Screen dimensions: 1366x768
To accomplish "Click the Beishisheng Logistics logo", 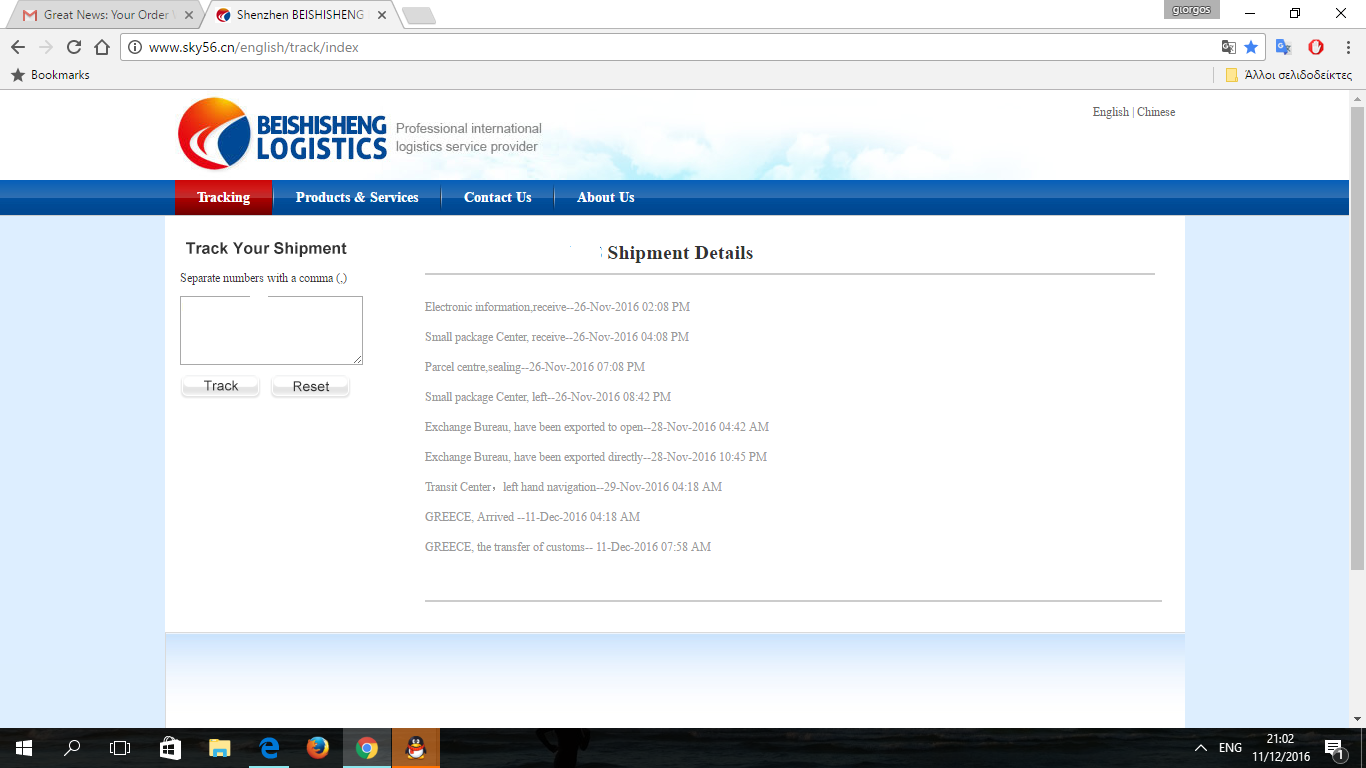I will coord(282,134).
